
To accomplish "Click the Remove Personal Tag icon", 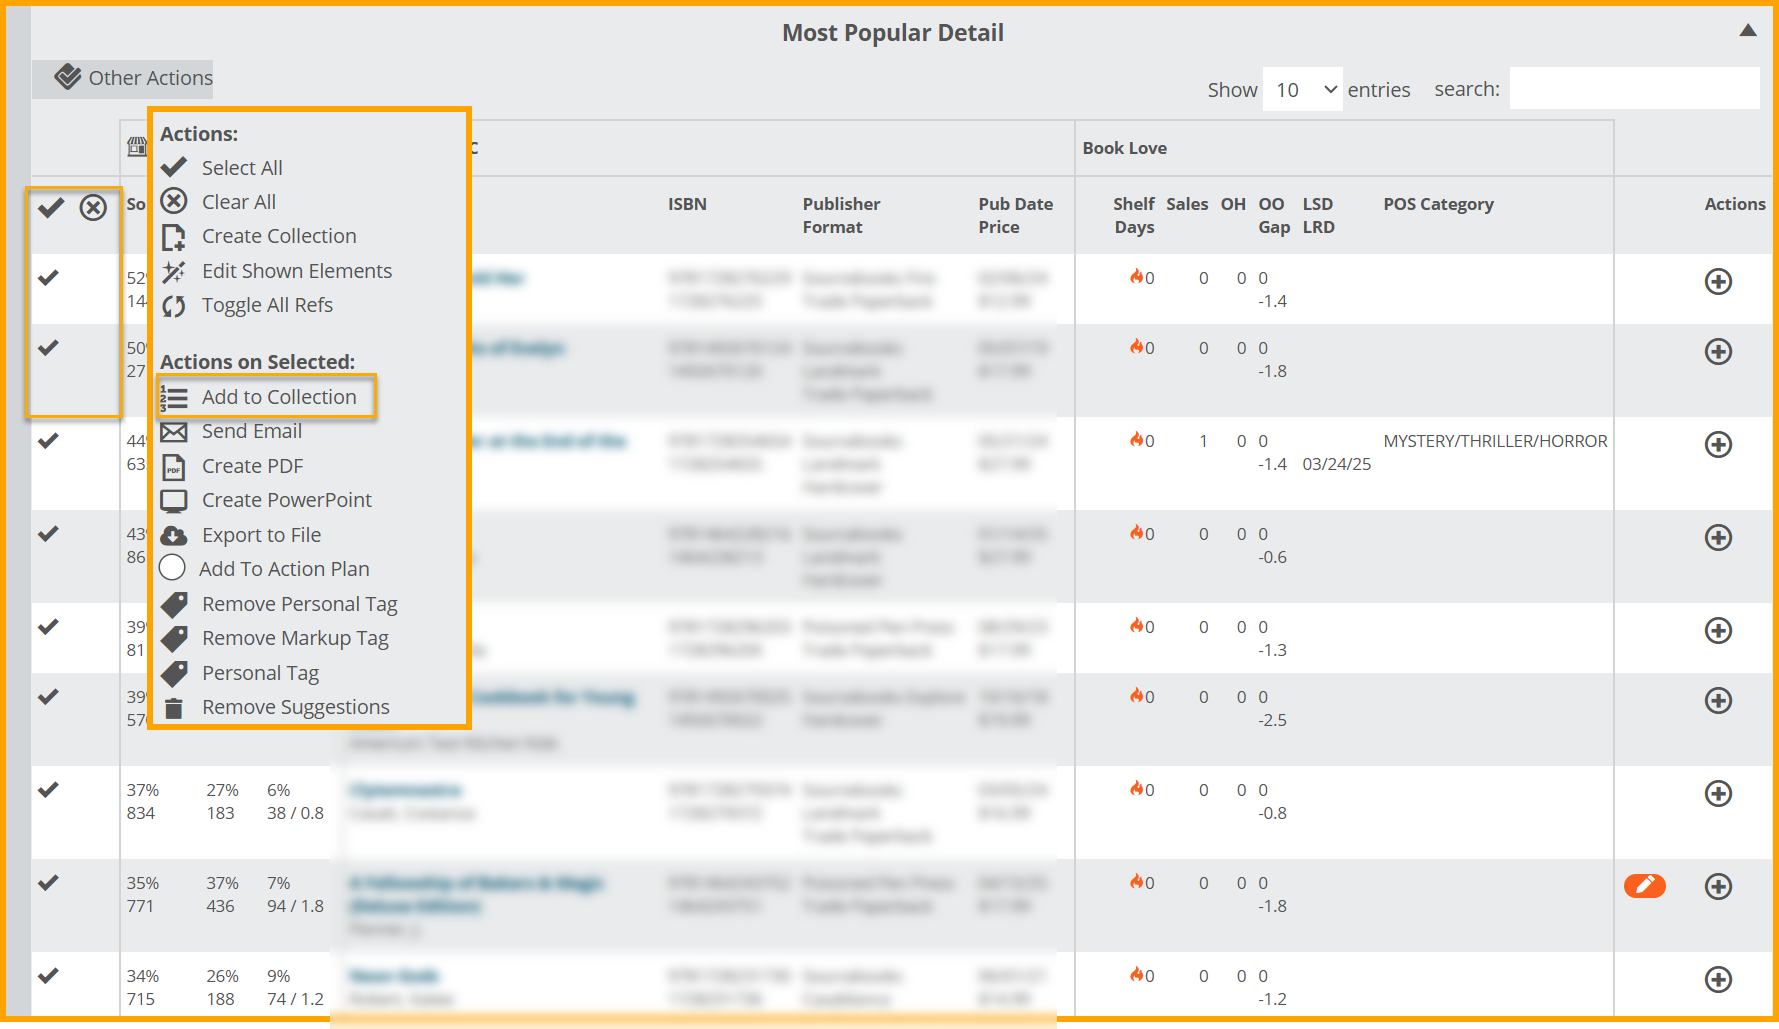I will [174, 604].
